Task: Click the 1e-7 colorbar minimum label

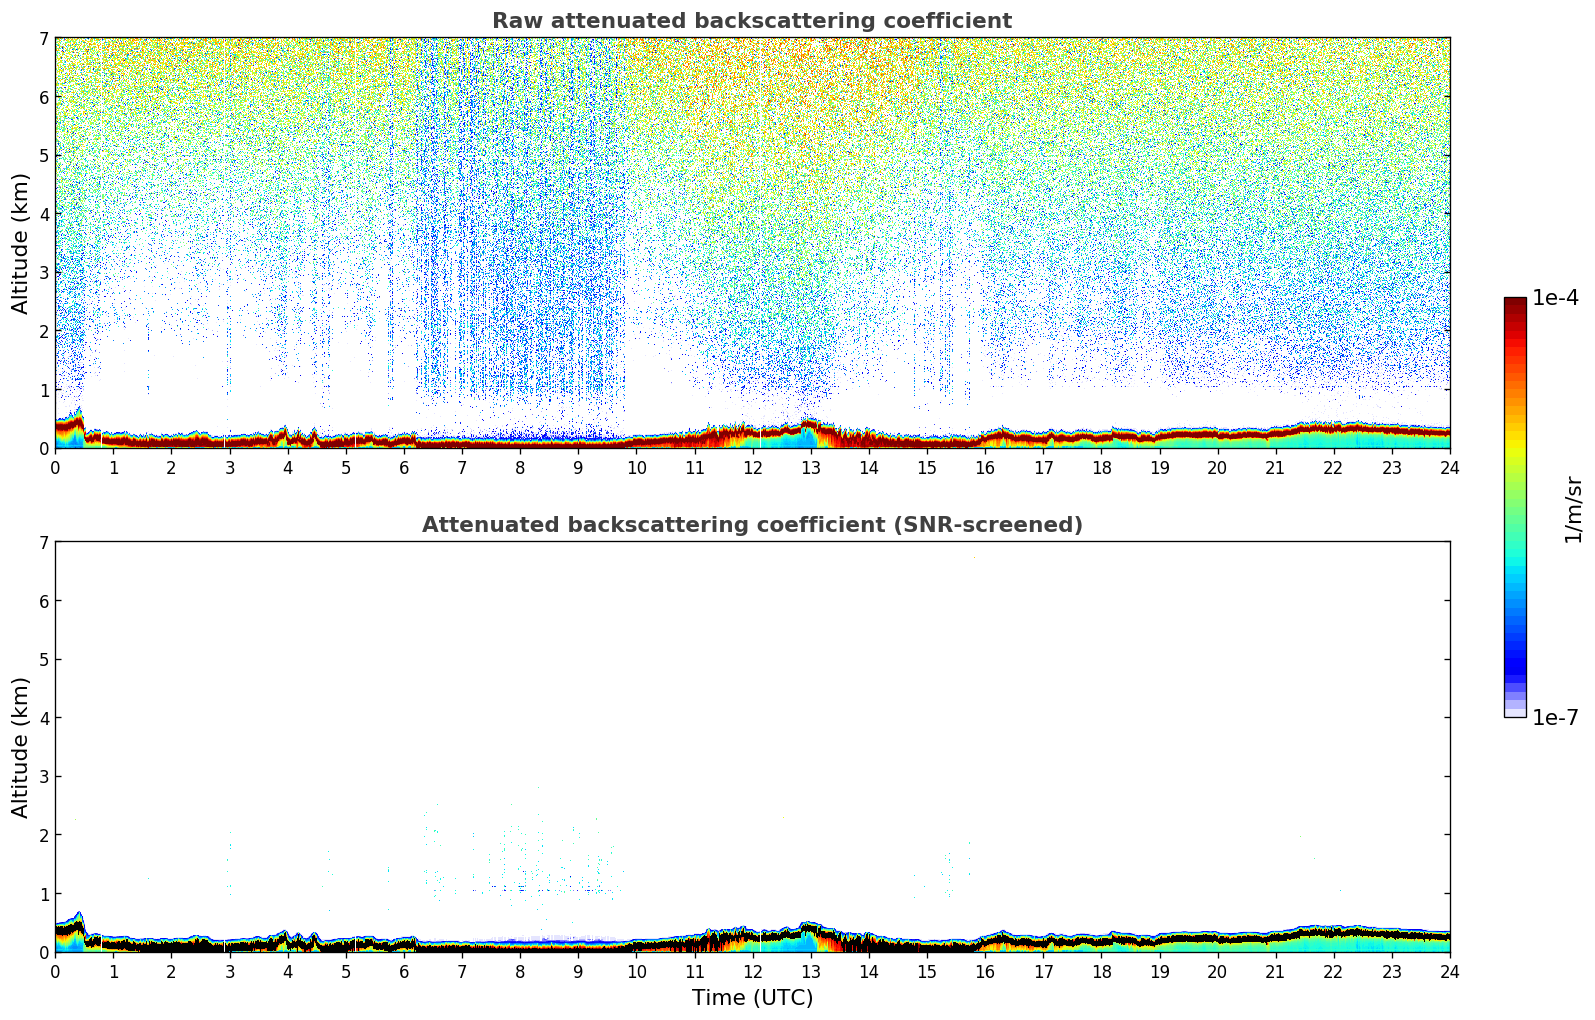Action: point(1554,718)
